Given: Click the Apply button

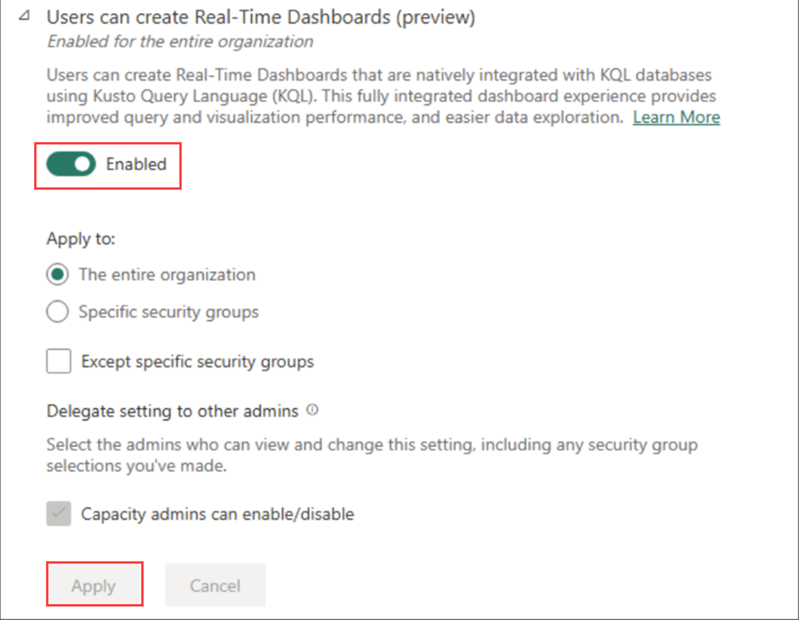Looking at the screenshot, I should pos(94,585).
